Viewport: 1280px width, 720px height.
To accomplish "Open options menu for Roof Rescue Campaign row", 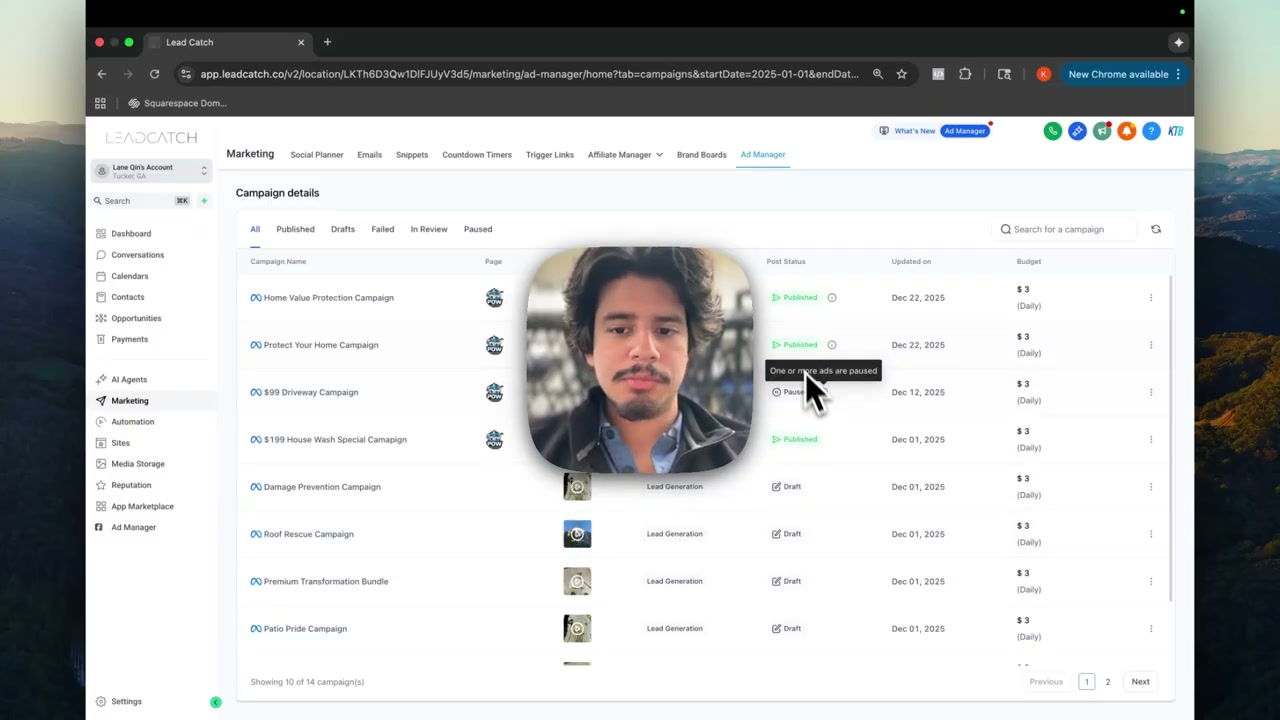I will coord(1151,534).
